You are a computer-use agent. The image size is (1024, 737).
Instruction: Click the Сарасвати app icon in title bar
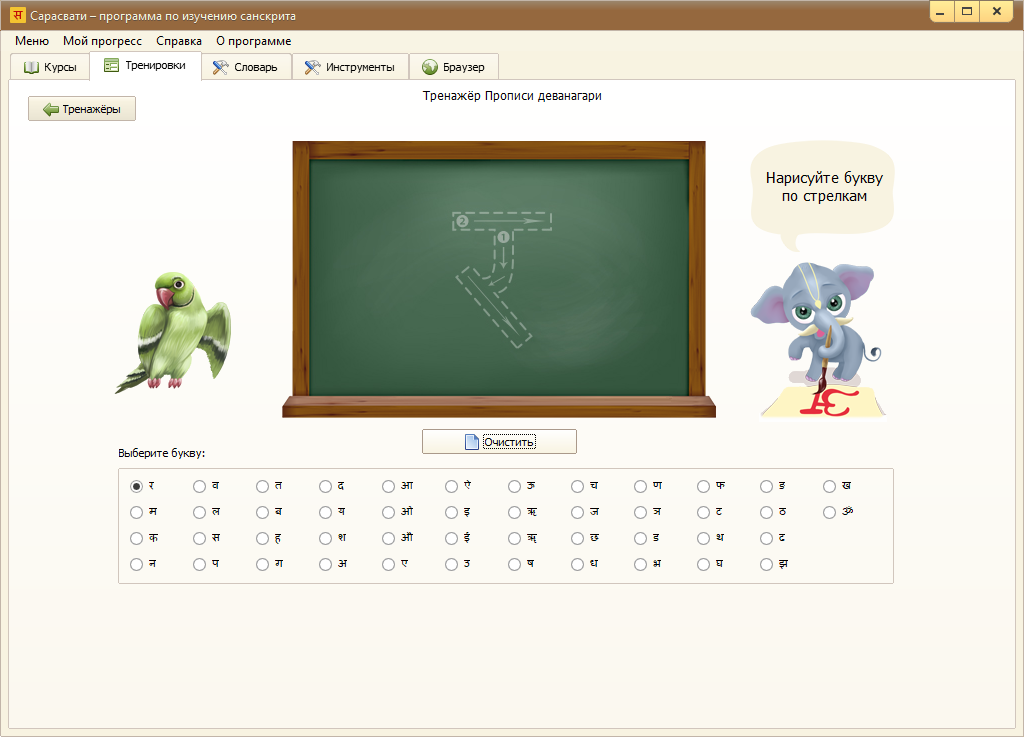[17, 16]
